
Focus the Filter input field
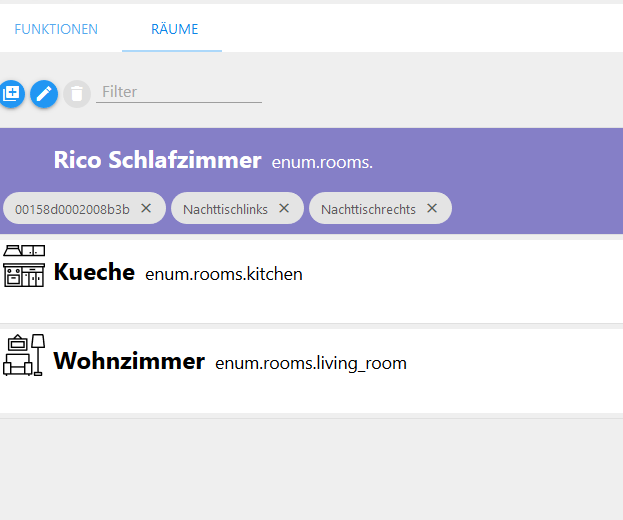[x=179, y=92]
